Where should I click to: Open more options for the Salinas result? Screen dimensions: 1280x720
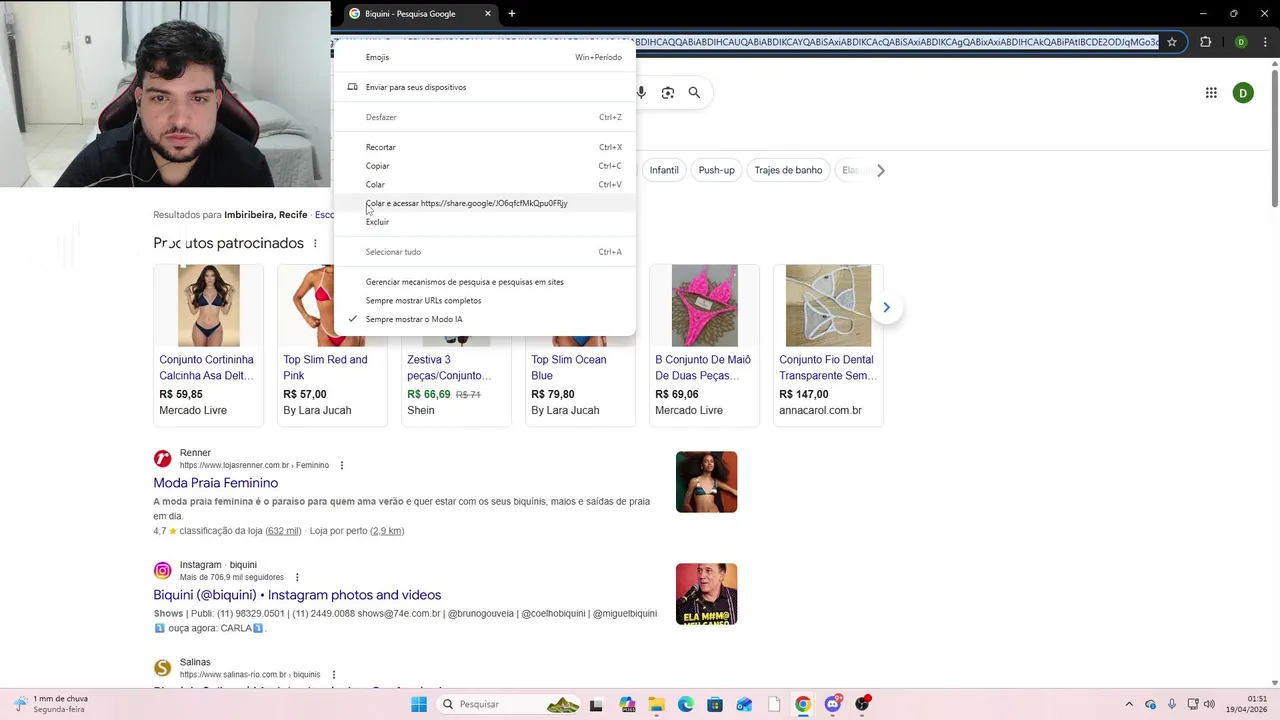(x=333, y=674)
